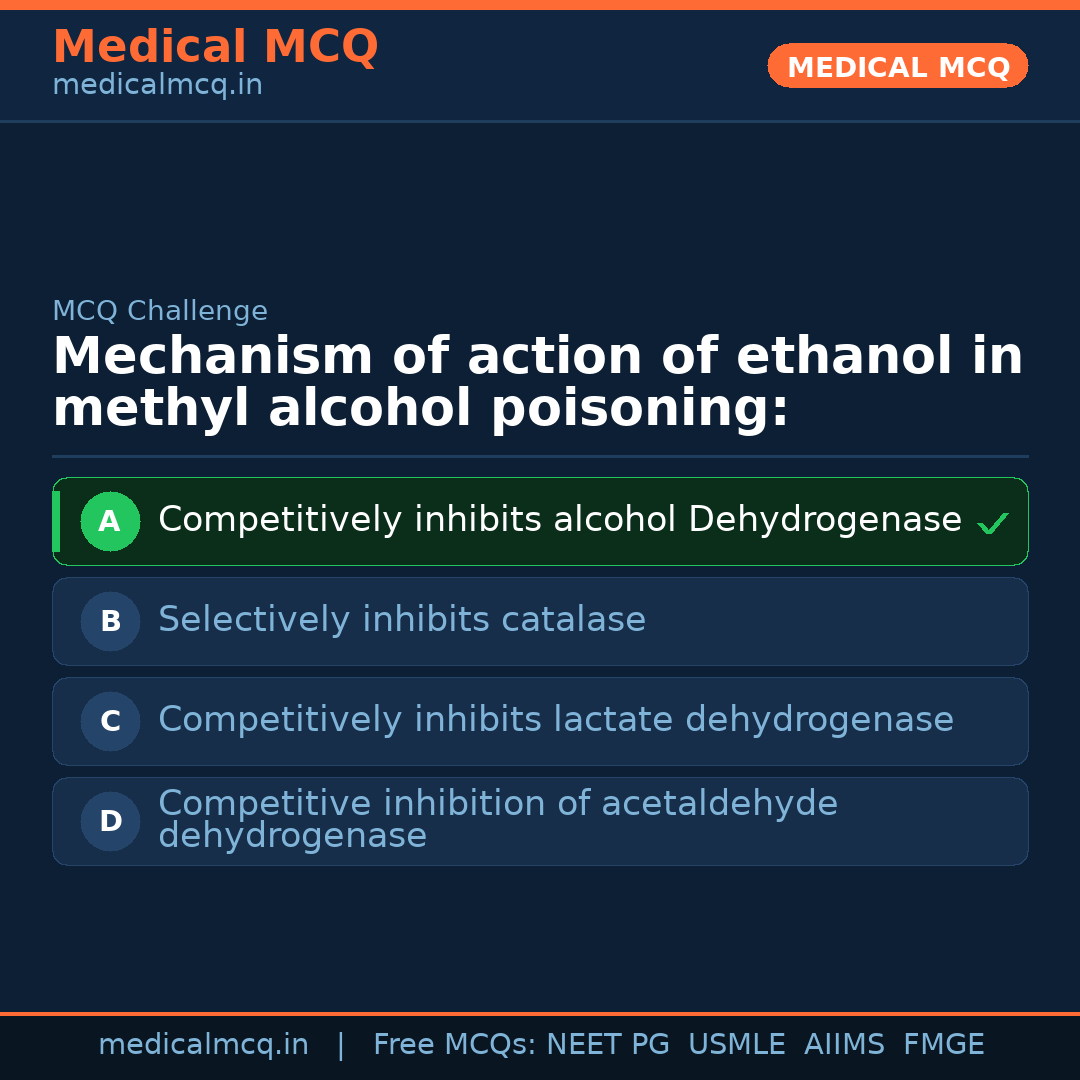Open the Medical MCQ title logo
The width and height of the screenshot is (1080, 1080).
tap(215, 47)
